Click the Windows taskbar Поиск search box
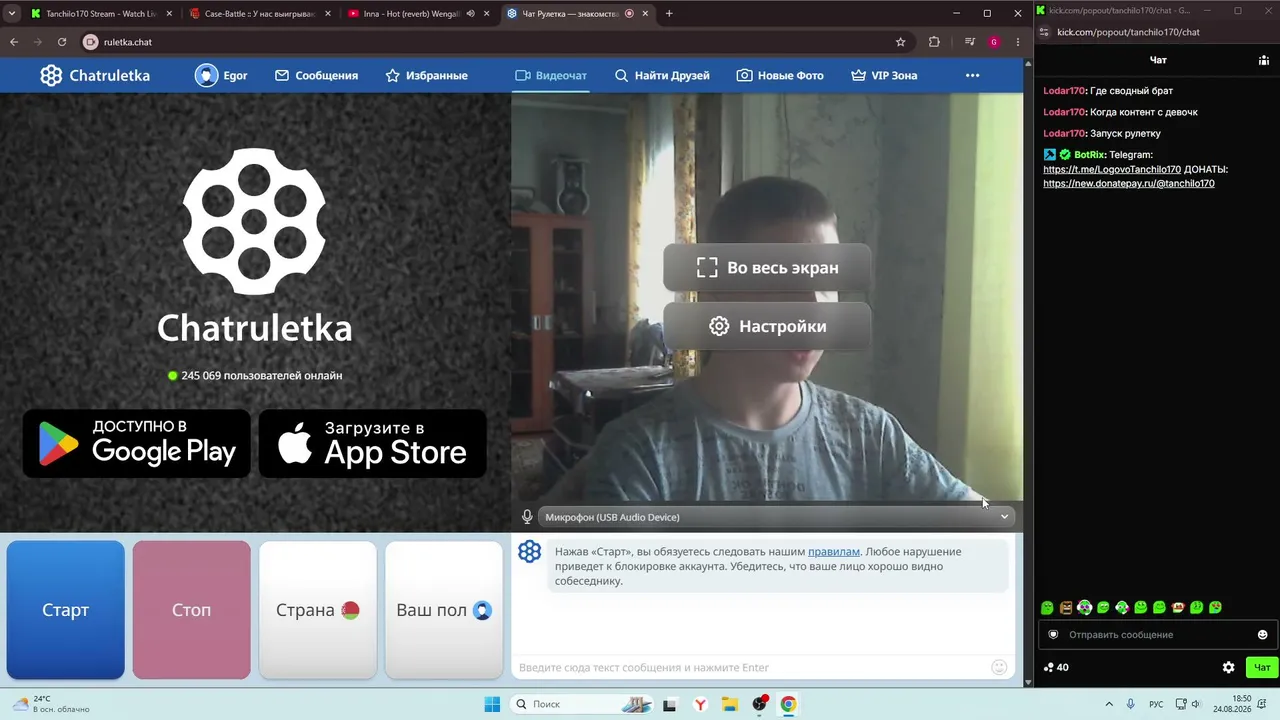Screen dimensions: 1280x720 point(583,704)
